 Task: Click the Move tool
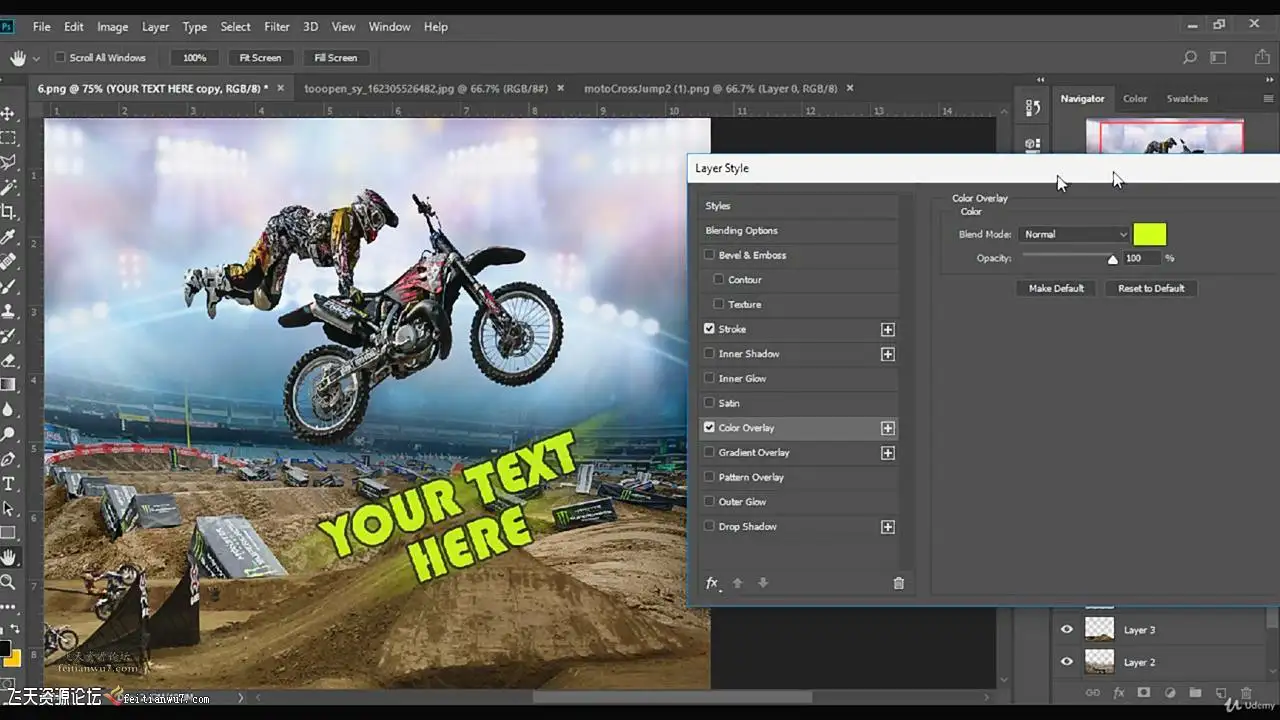[x=9, y=114]
